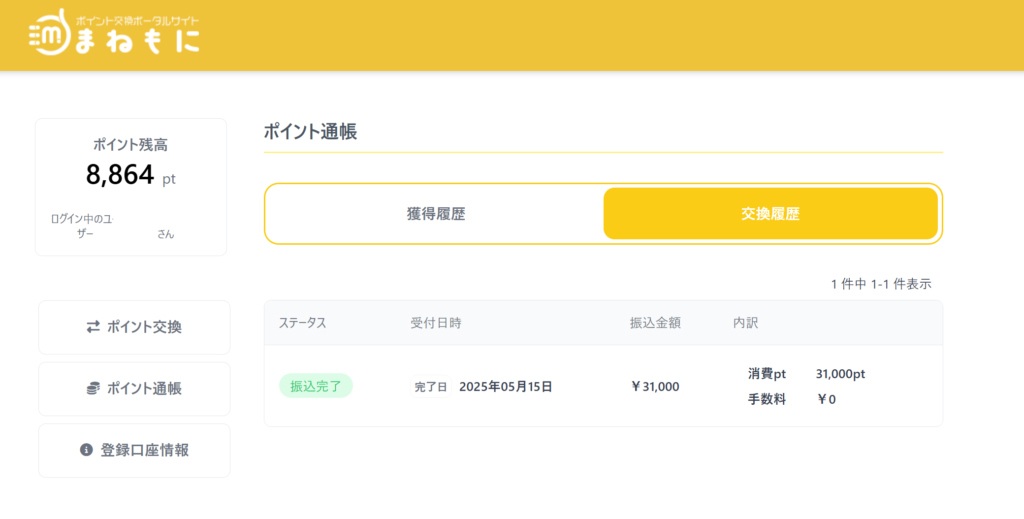Click the coin stack icon beside ポイント通帳
This screenshot has height=519, width=1024.
click(93, 388)
